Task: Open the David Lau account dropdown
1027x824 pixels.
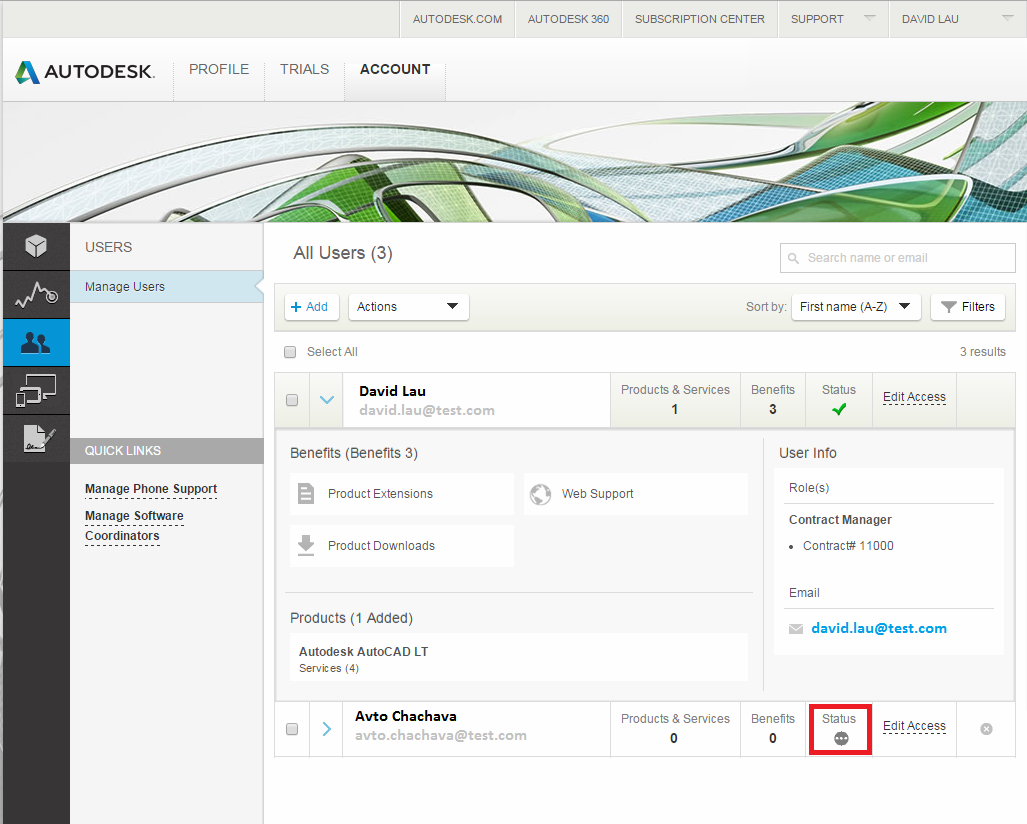Action: pyautogui.click(x=958, y=19)
